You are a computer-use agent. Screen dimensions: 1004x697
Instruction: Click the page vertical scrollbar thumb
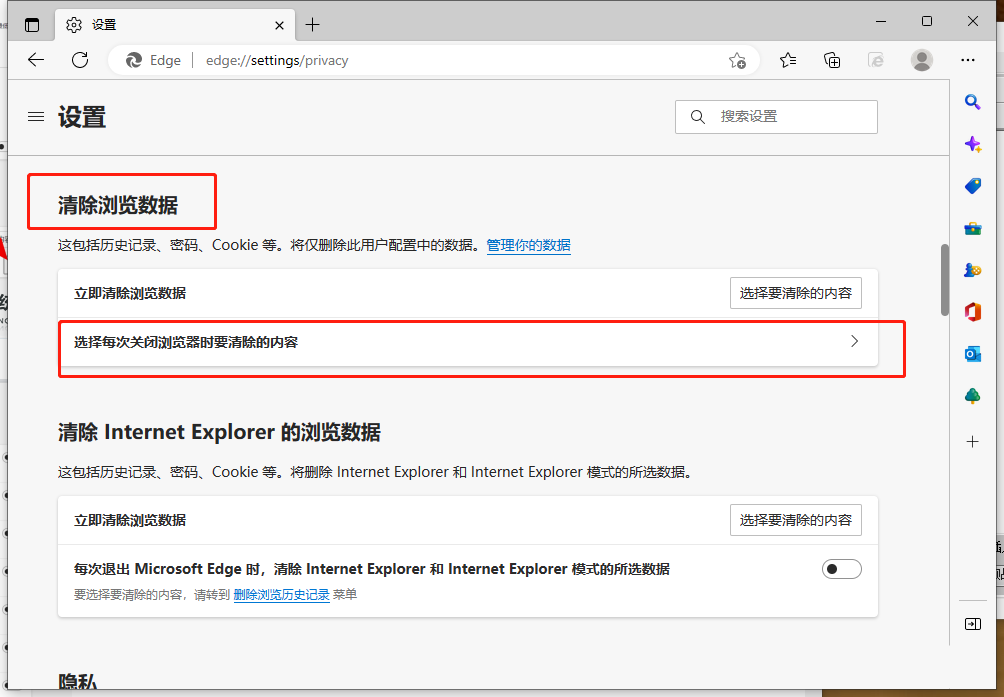coord(944,280)
